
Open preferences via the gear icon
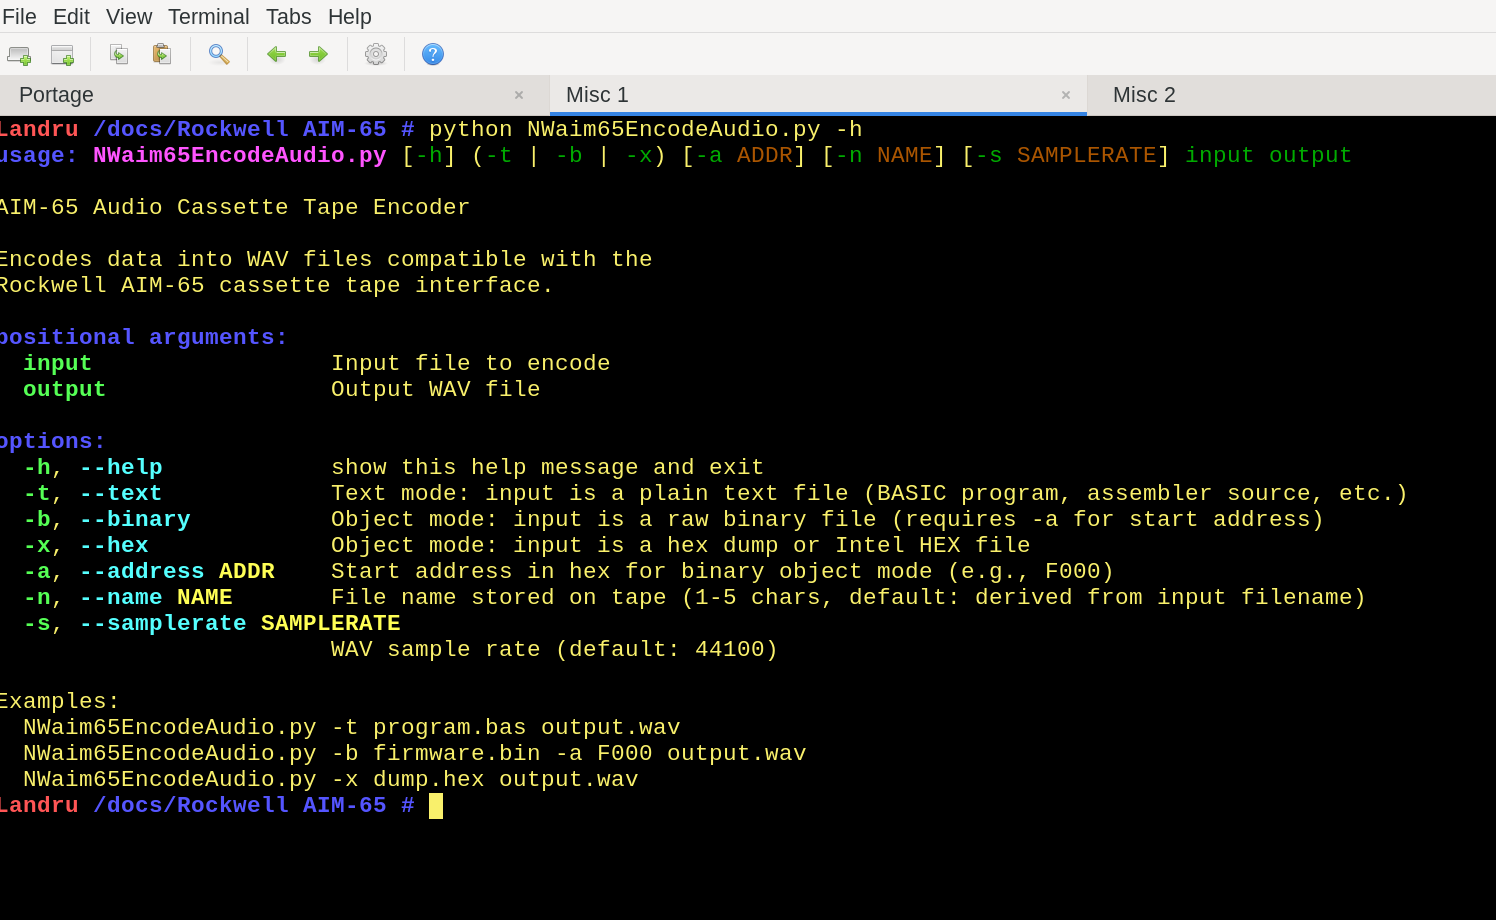coord(376,55)
